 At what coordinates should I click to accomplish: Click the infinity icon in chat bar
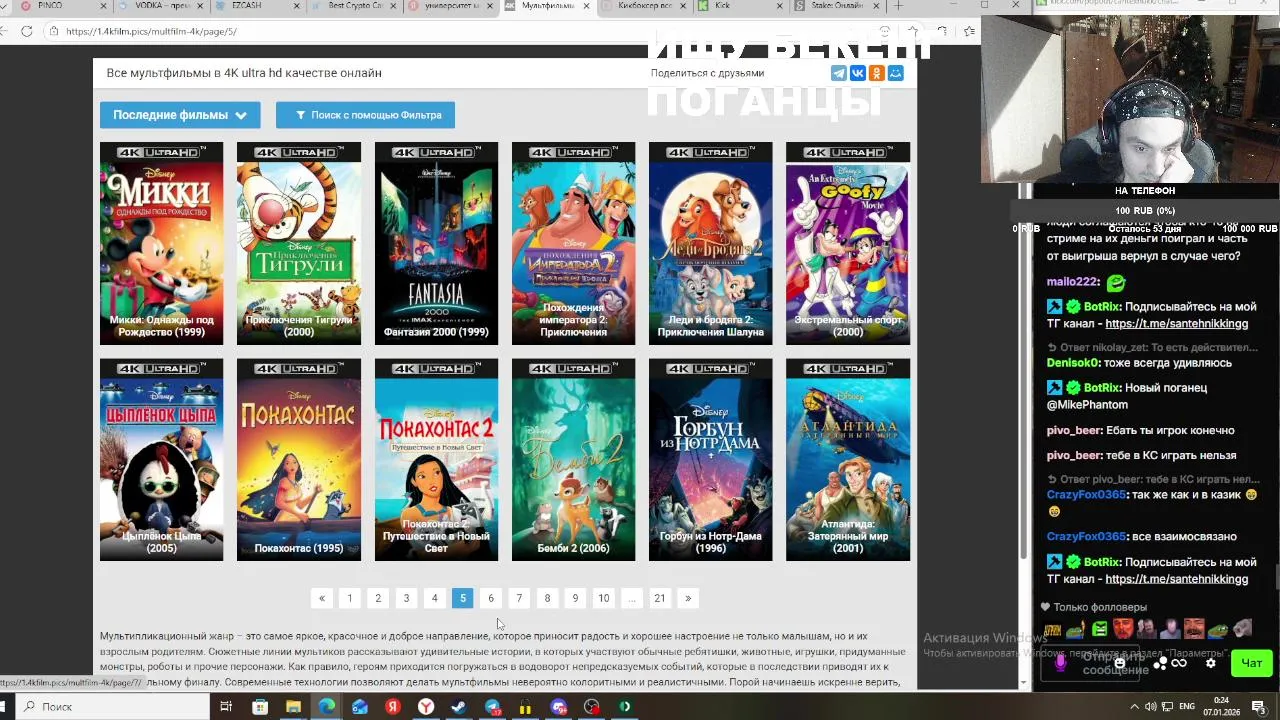pos(1179,662)
